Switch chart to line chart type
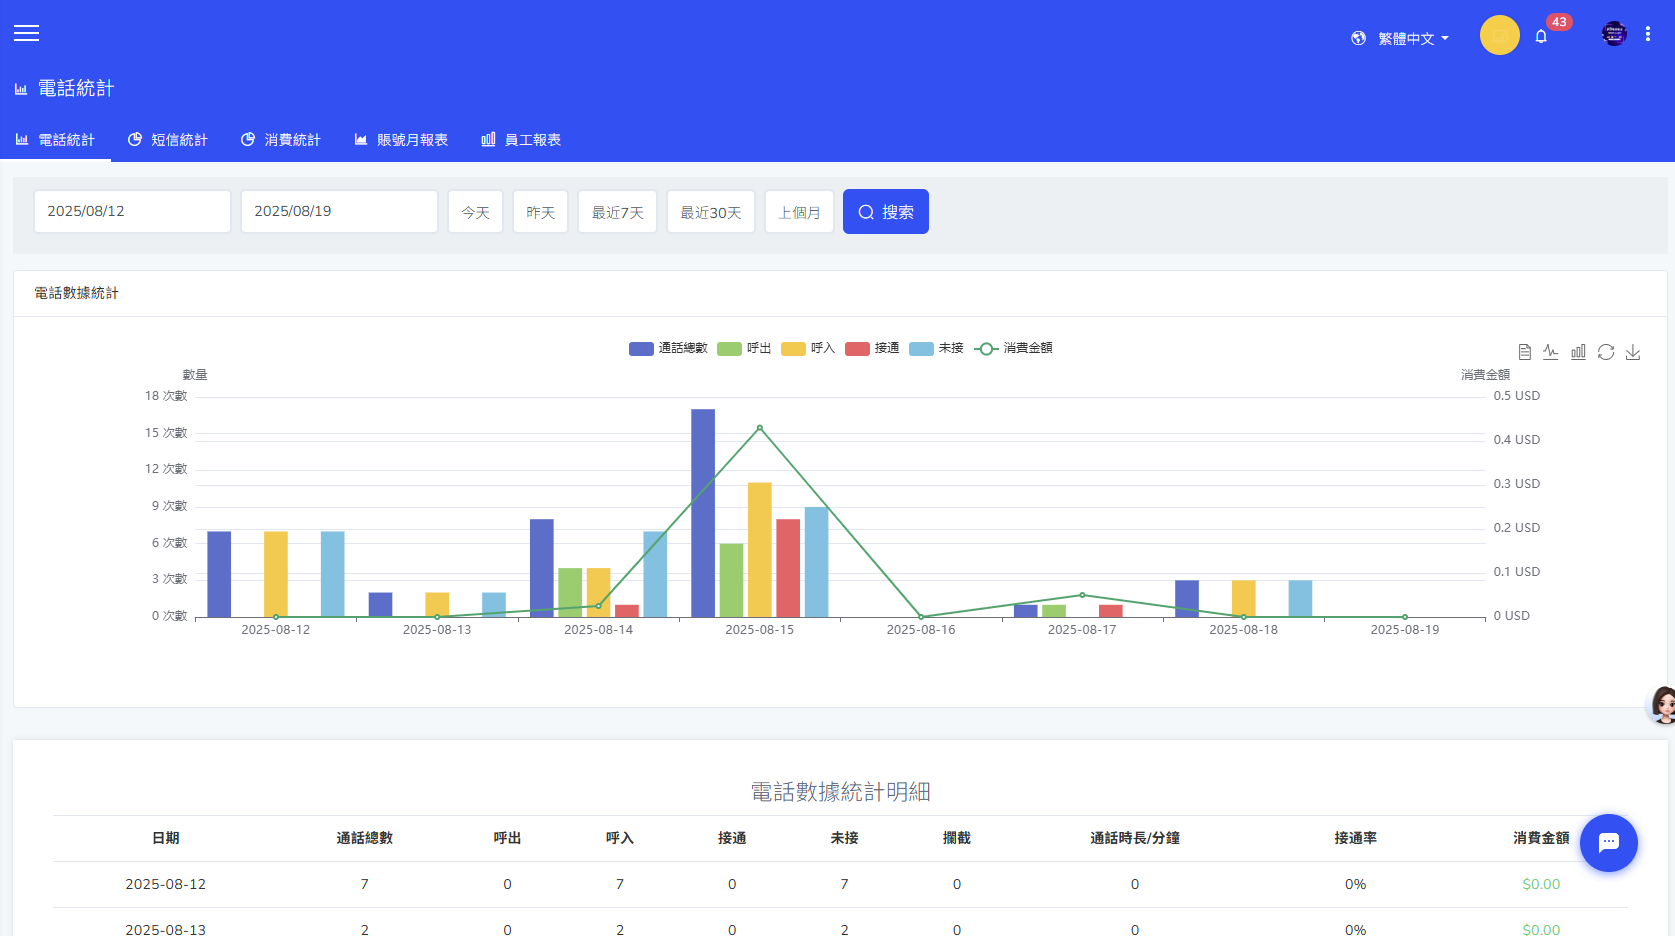 pos(1551,352)
